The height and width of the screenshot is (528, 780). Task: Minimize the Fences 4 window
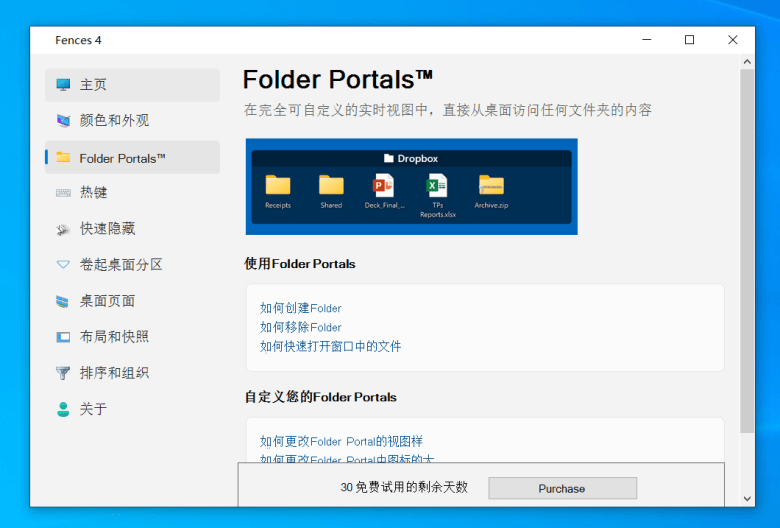click(647, 40)
